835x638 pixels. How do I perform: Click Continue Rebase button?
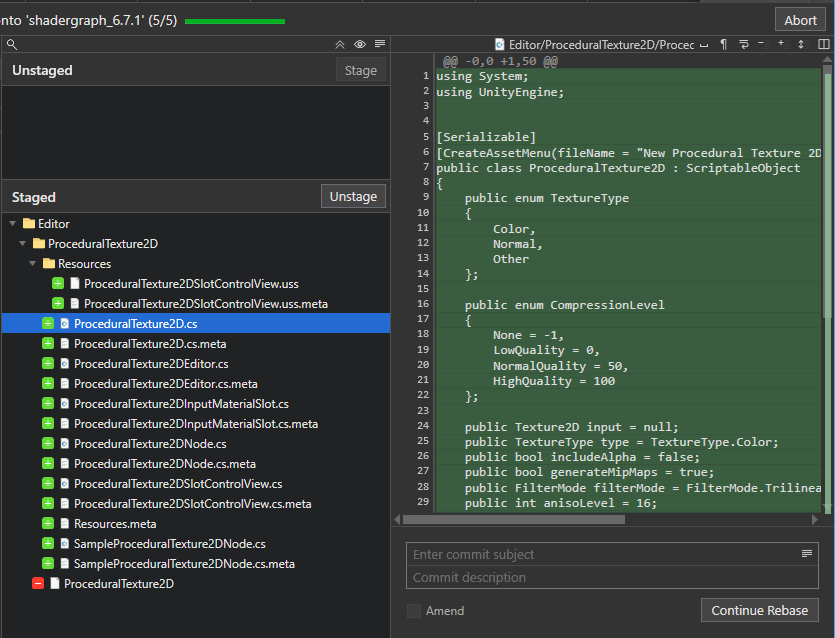click(x=759, y=610)
